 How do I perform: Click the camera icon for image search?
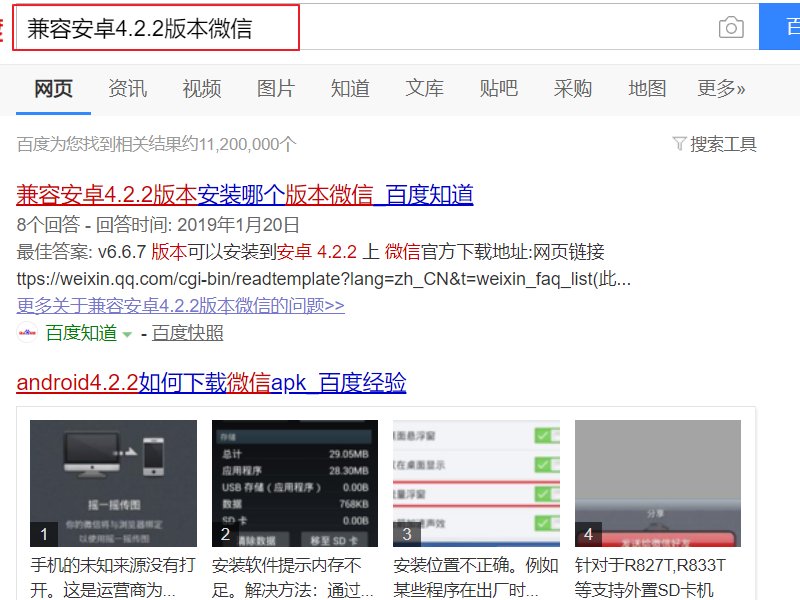click(733, 28)
